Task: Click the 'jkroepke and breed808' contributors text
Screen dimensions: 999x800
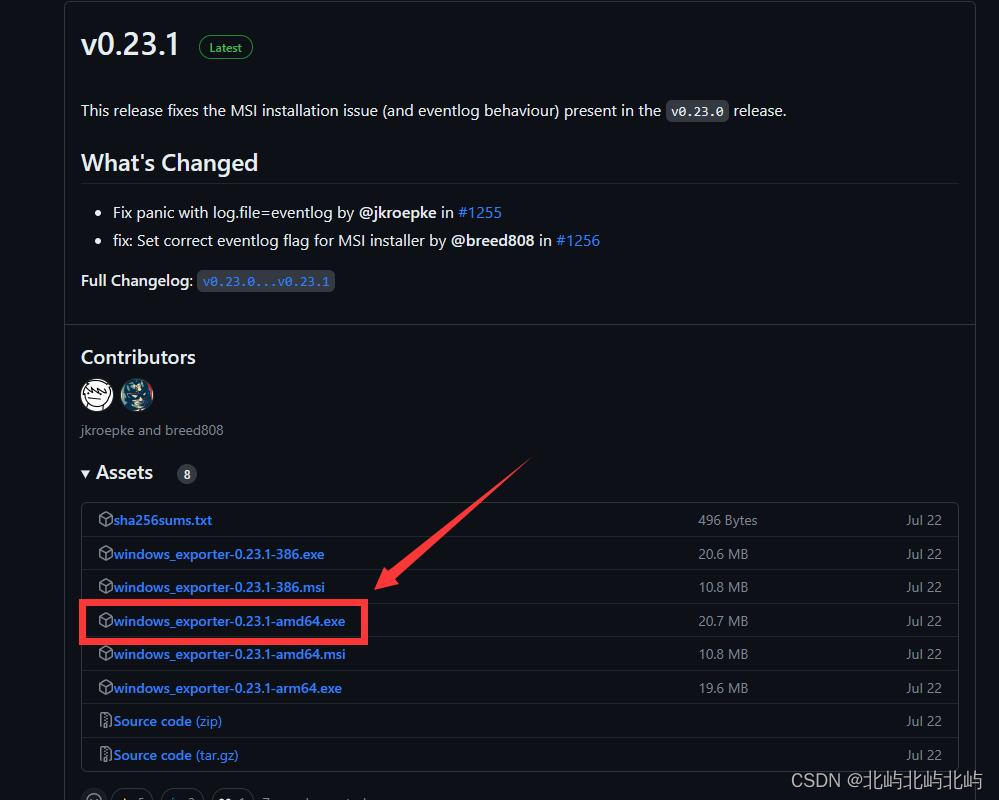Action: [x=152, y=431]
